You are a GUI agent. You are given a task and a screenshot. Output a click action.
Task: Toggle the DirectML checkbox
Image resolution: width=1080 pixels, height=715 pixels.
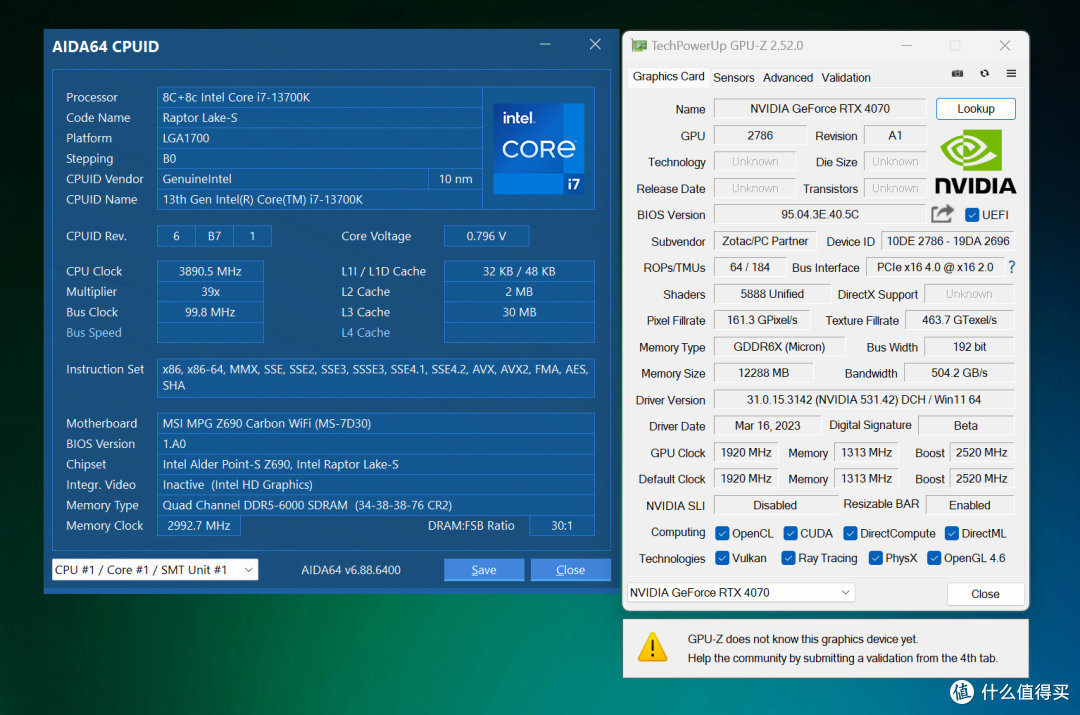(952, 533)
